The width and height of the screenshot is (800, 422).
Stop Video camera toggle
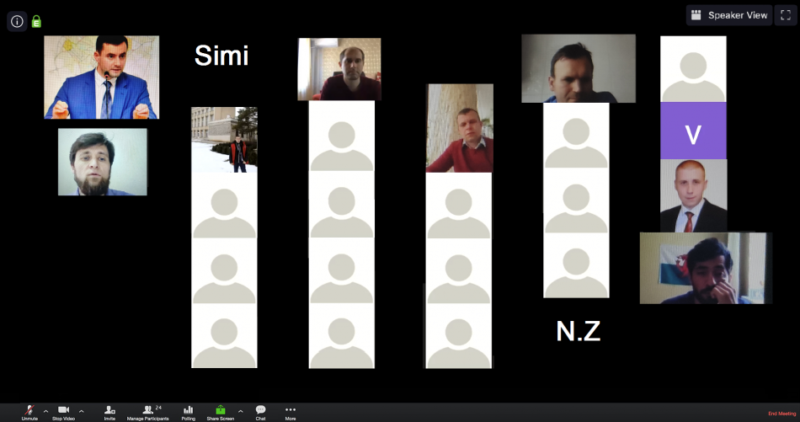[x=63, y=411]
